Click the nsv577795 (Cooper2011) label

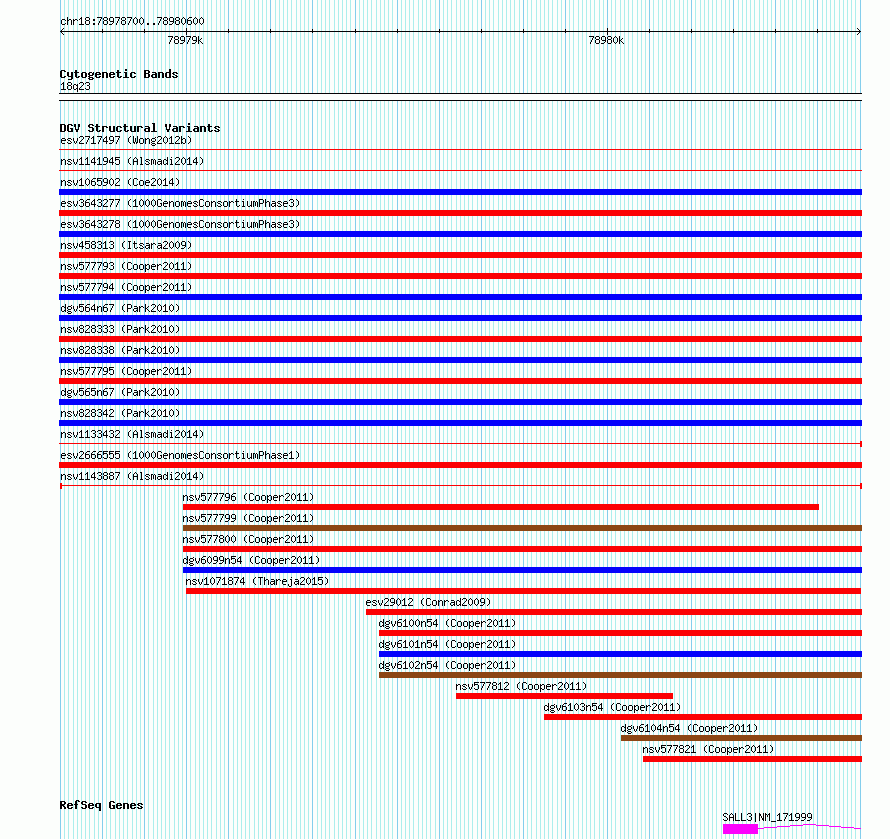[x=126, y=371]
